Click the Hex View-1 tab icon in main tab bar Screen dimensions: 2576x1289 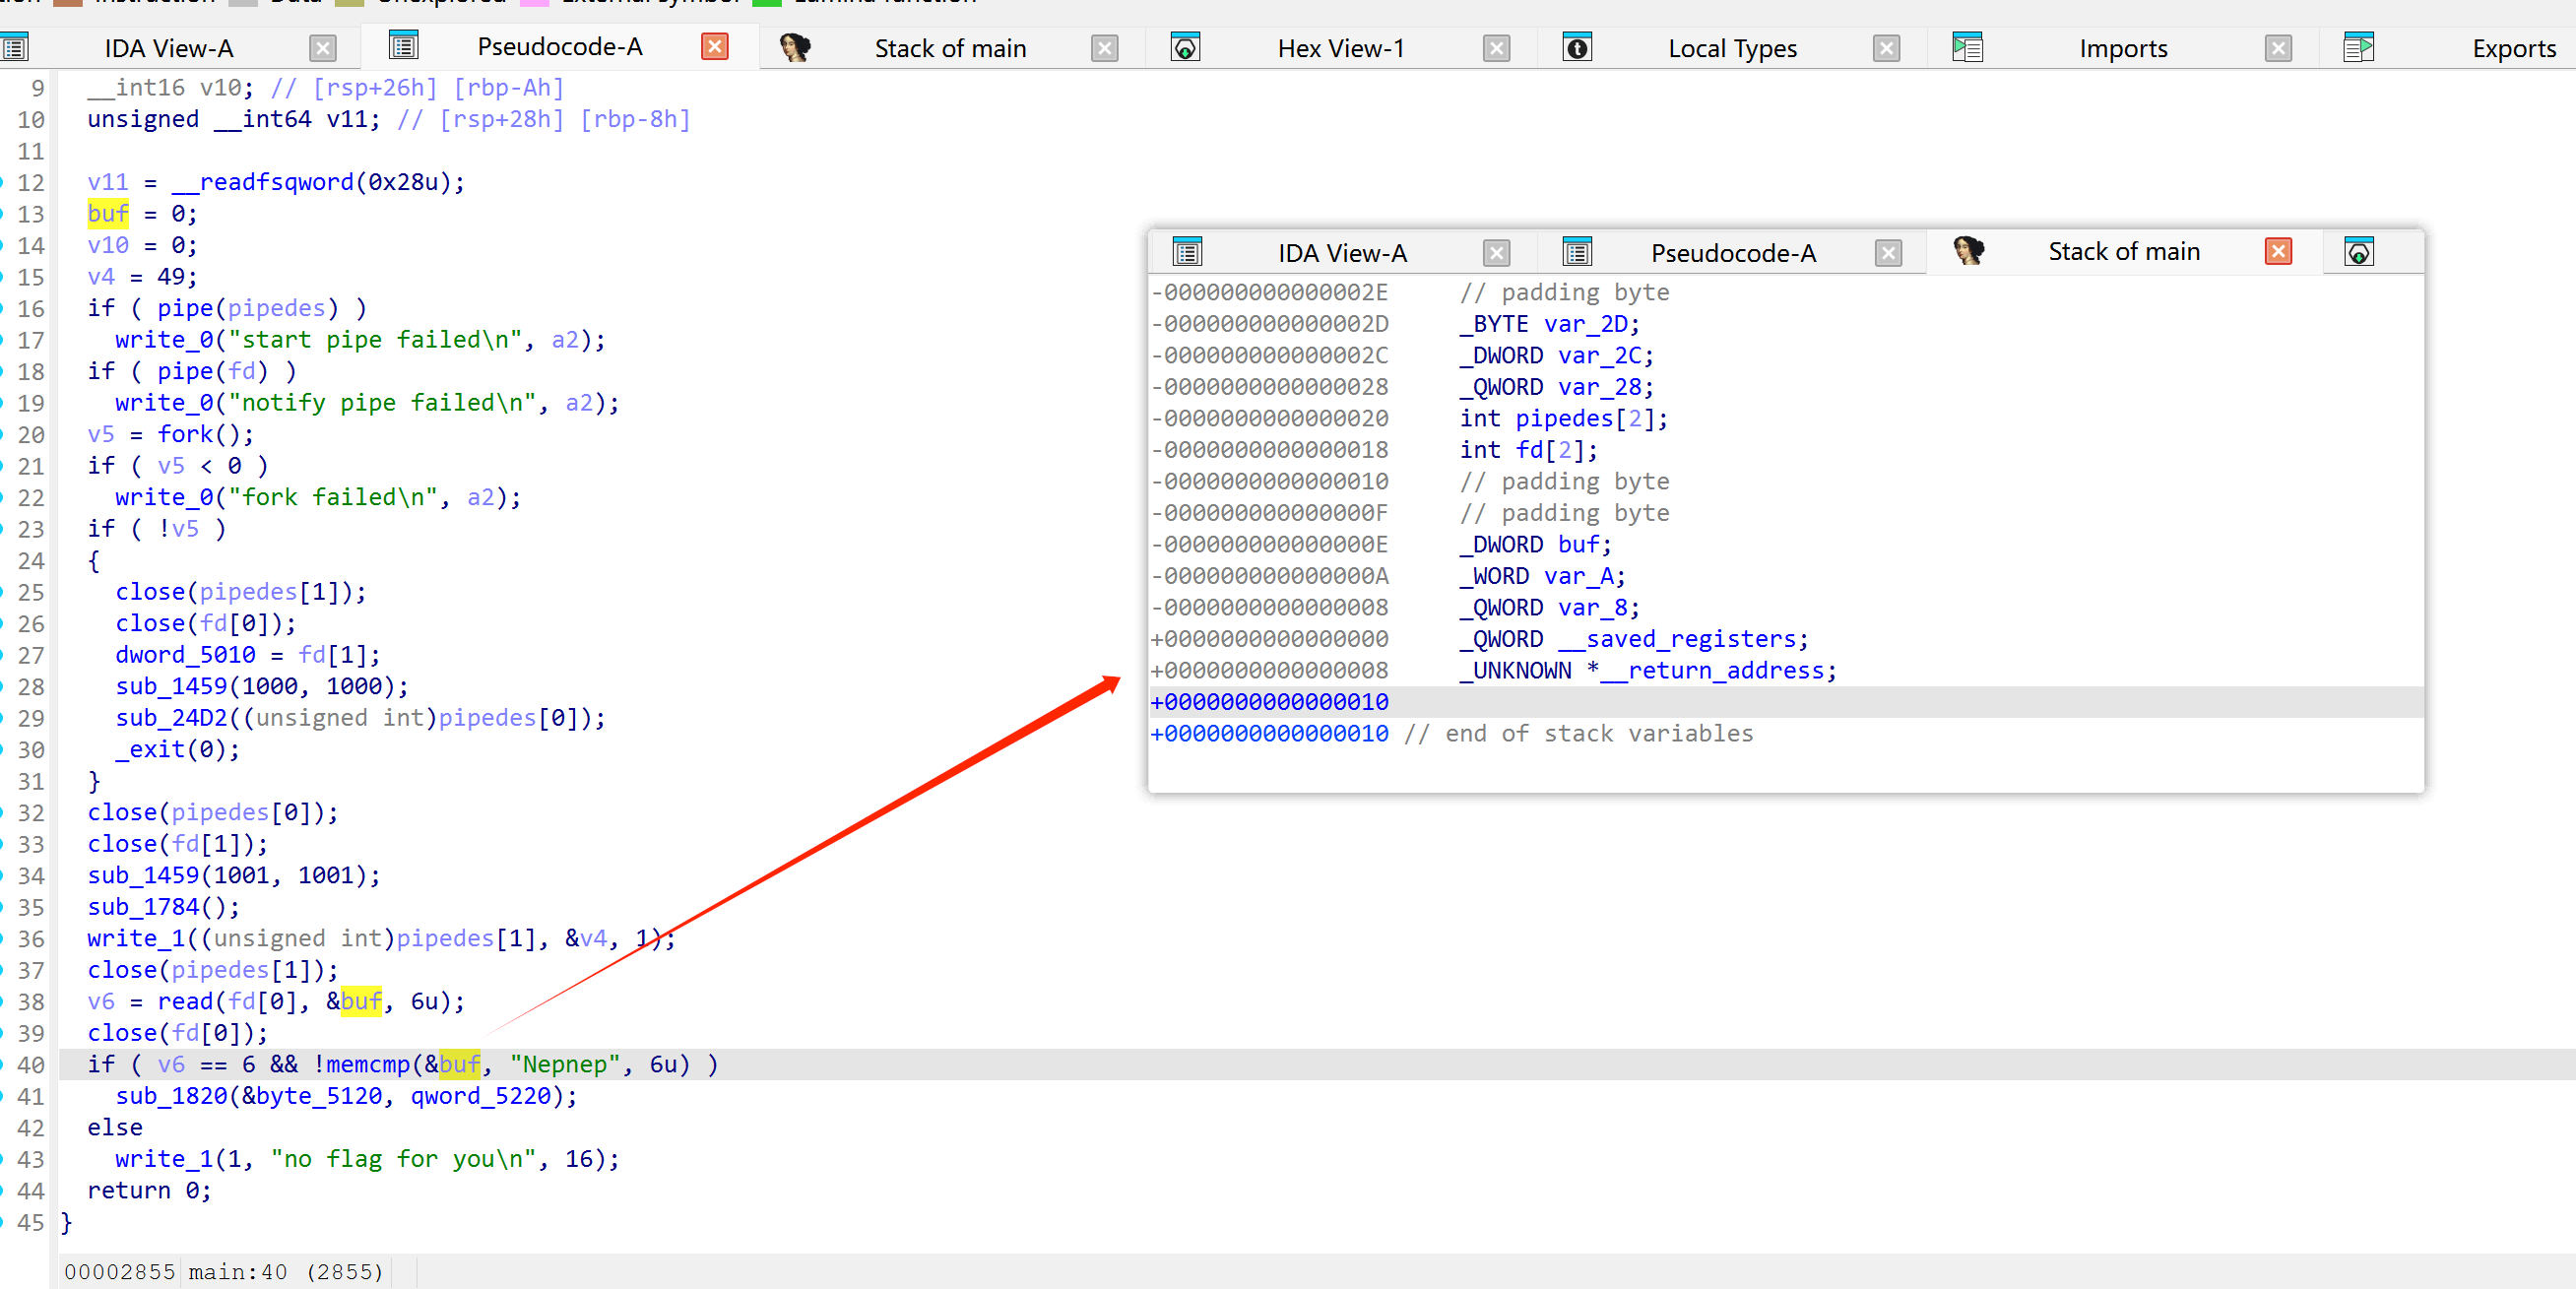pos(1185,47)
